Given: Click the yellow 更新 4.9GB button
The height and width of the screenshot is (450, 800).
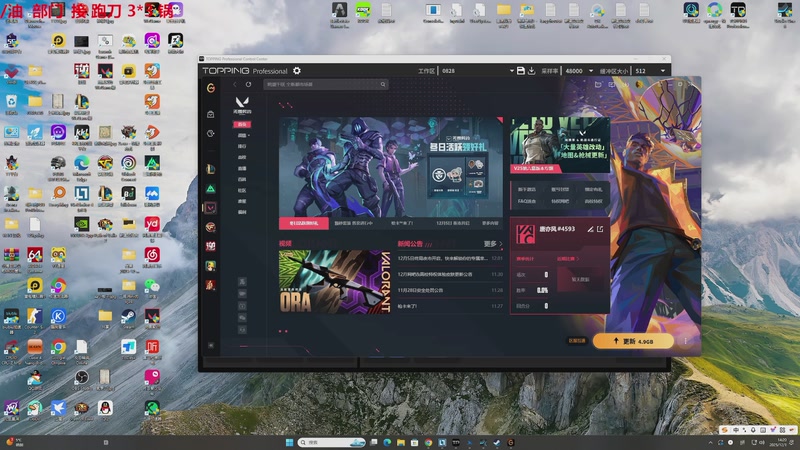Looking at the screenshot, I should point(633,341).
